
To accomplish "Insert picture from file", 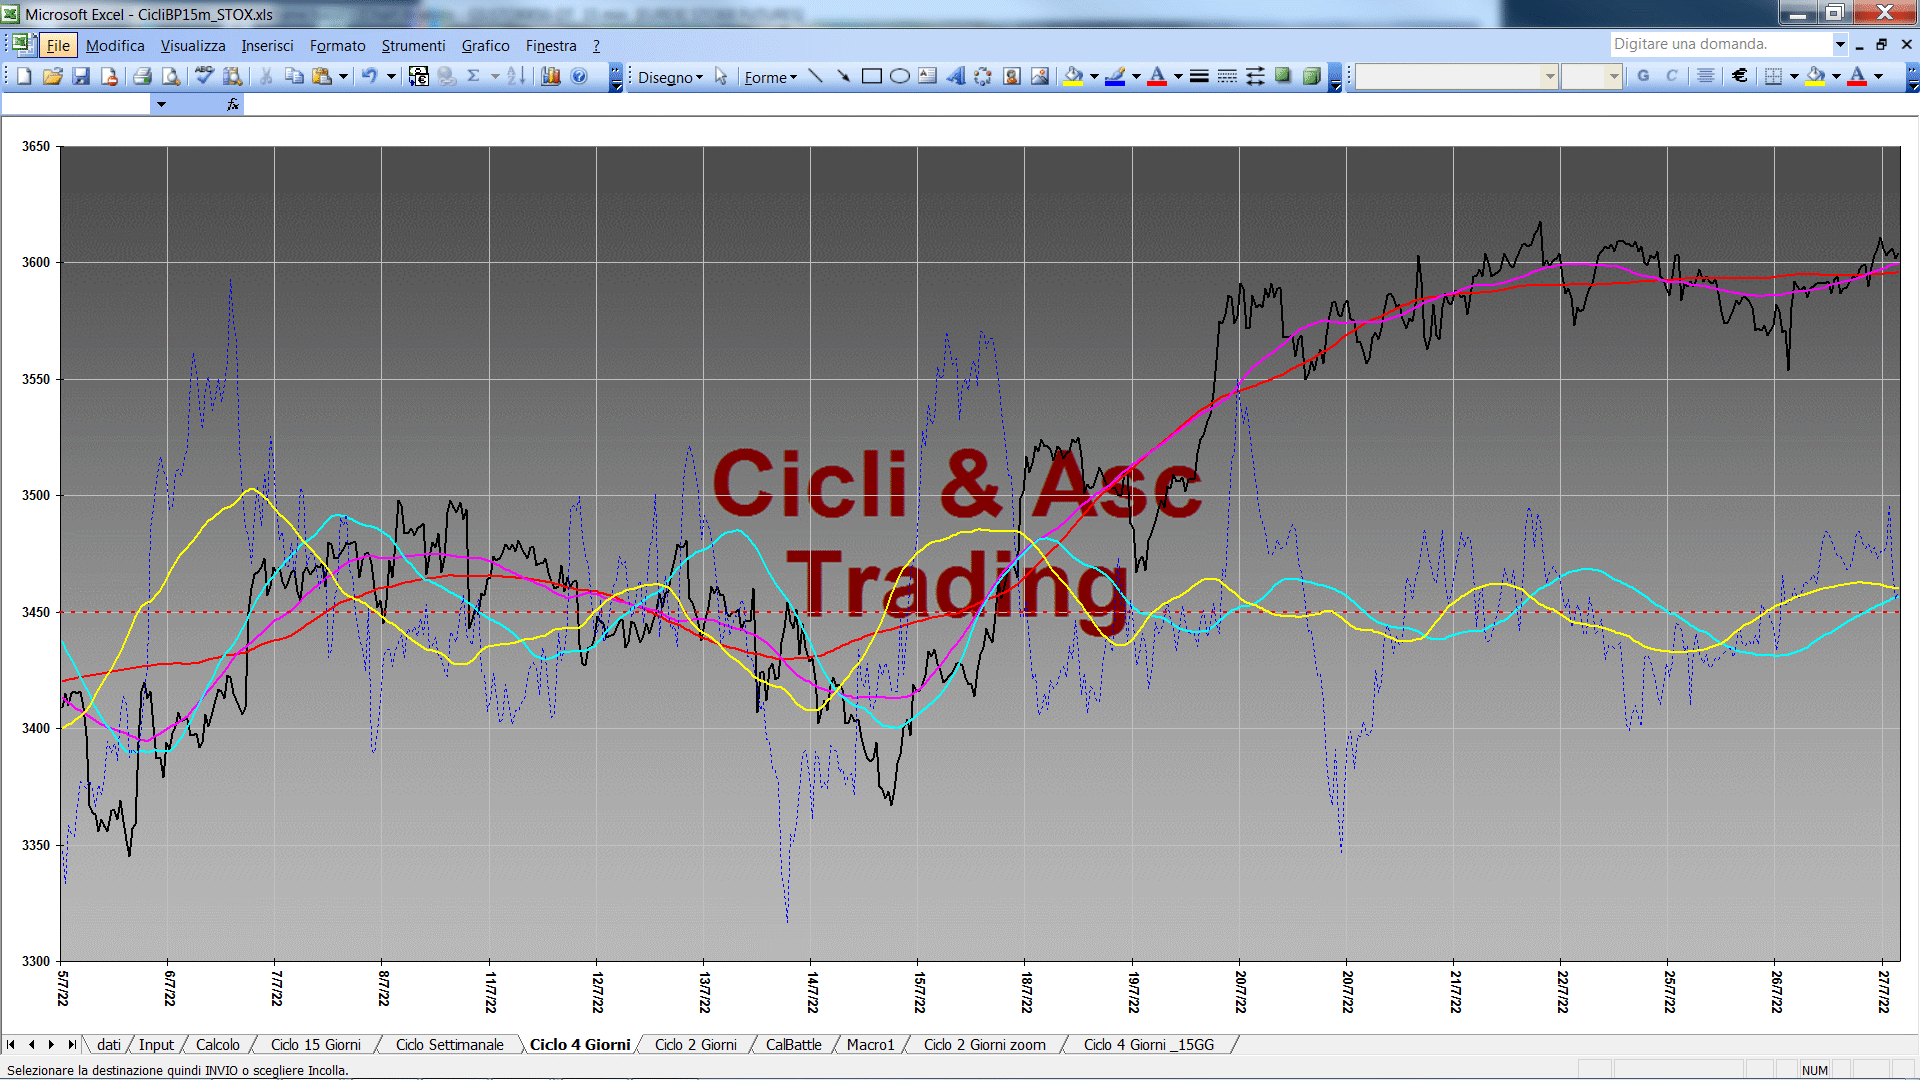I will point(1040,76).
